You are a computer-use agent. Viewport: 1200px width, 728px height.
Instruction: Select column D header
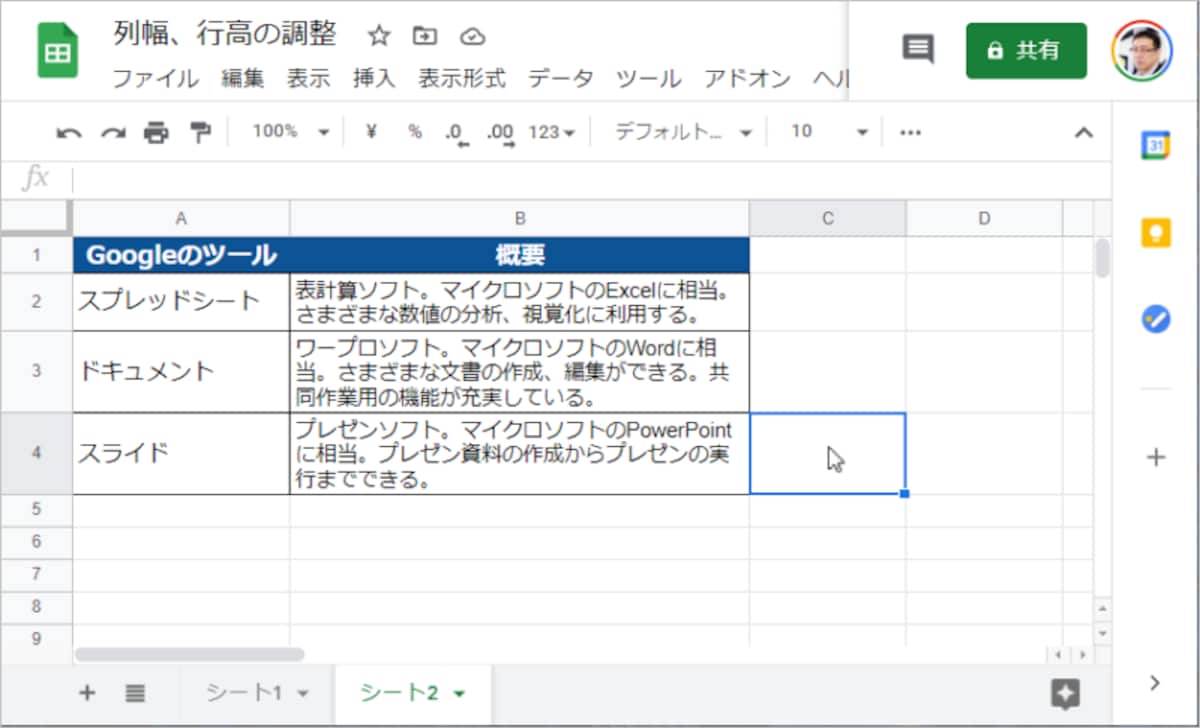984,218
